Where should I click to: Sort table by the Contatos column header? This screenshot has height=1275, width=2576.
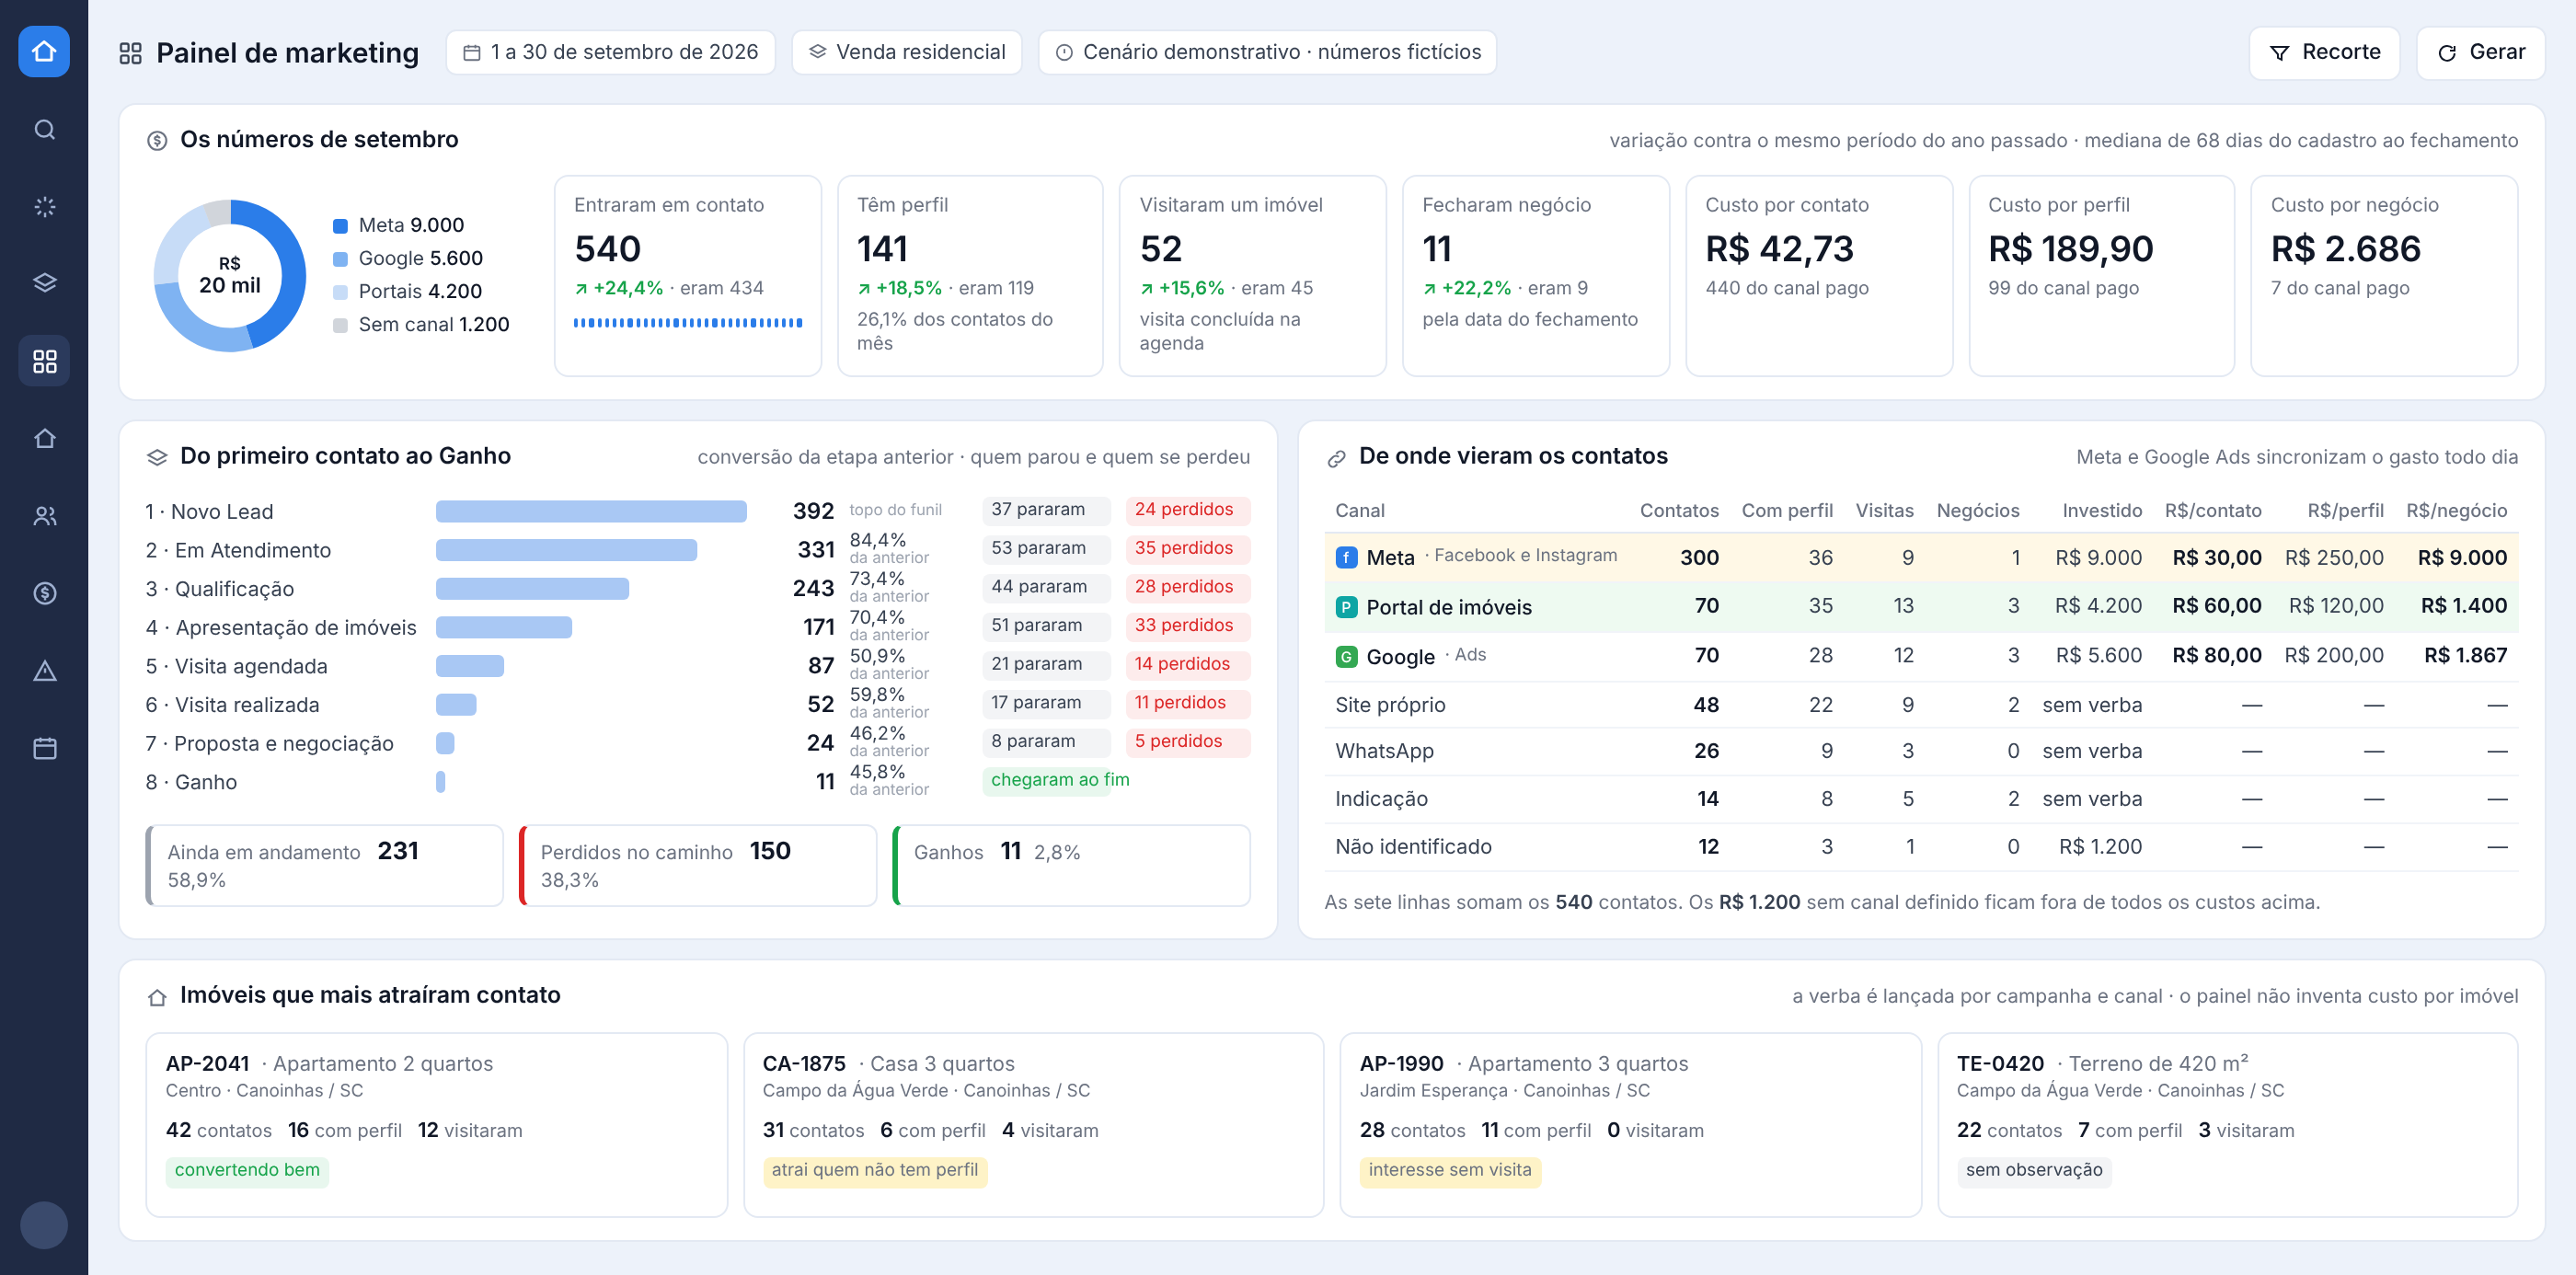(1679, 510)
